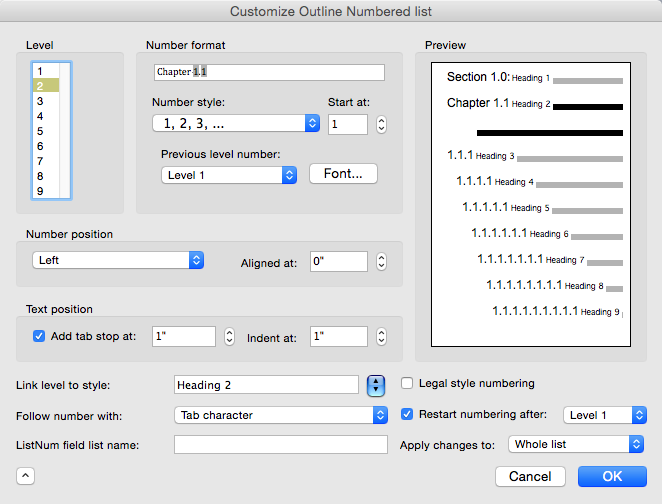
Task: Select level 7 in the Level list
Action: 46,161
